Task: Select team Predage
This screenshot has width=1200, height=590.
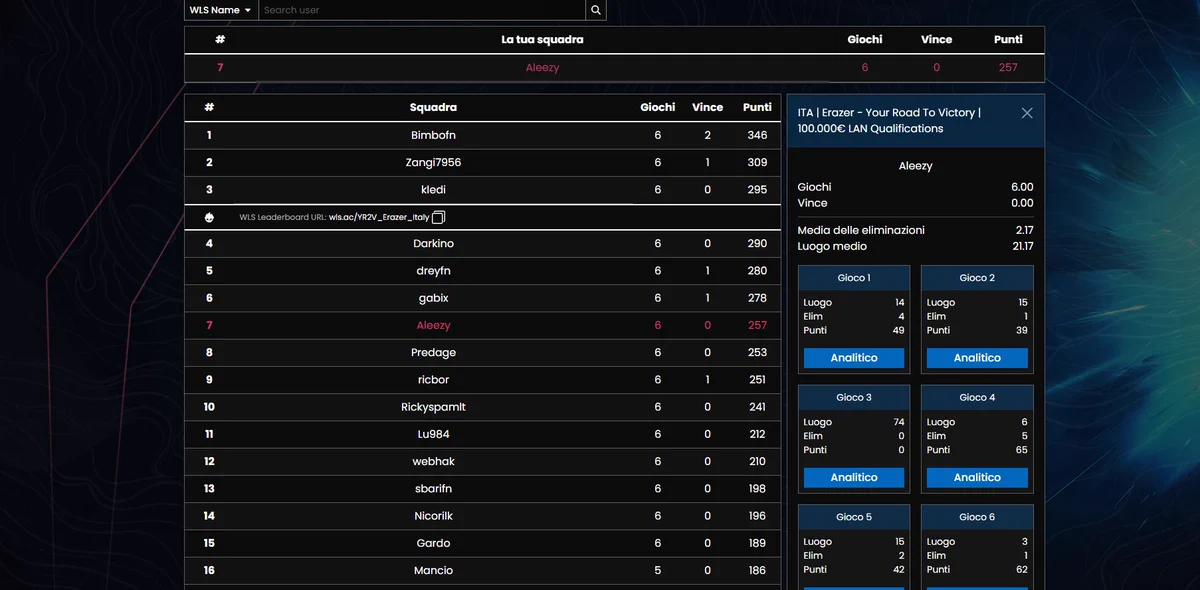Action: pos(433,353)
